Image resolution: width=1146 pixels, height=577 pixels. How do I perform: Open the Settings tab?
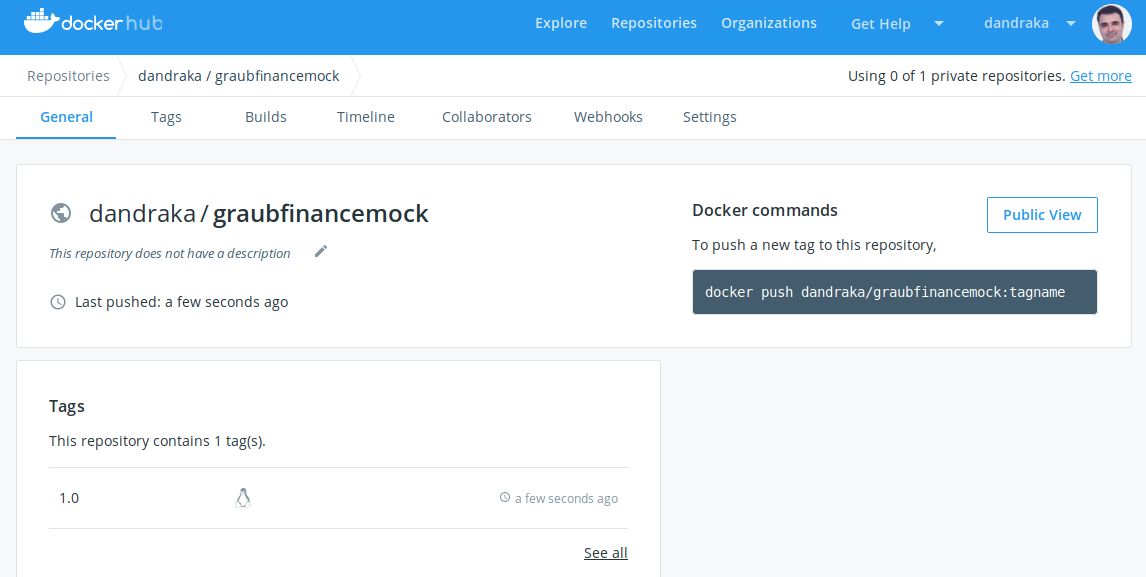point(709,117)
